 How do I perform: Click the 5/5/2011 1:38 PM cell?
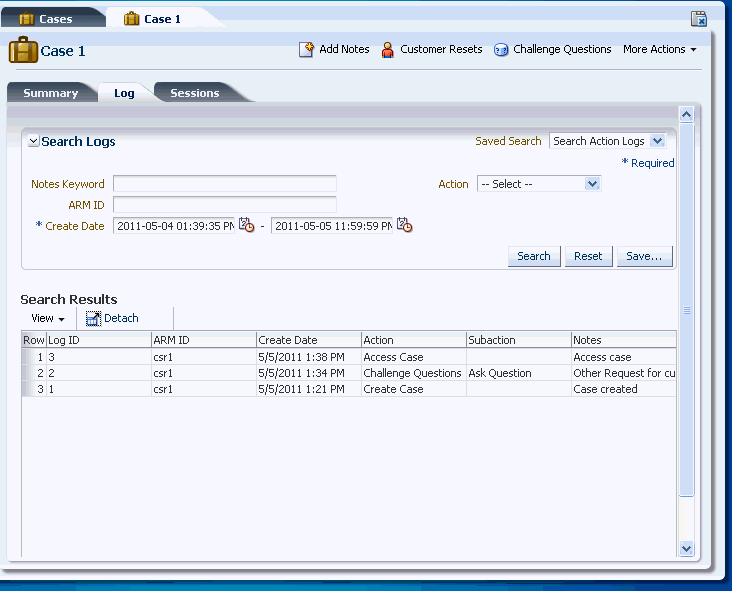309,357
